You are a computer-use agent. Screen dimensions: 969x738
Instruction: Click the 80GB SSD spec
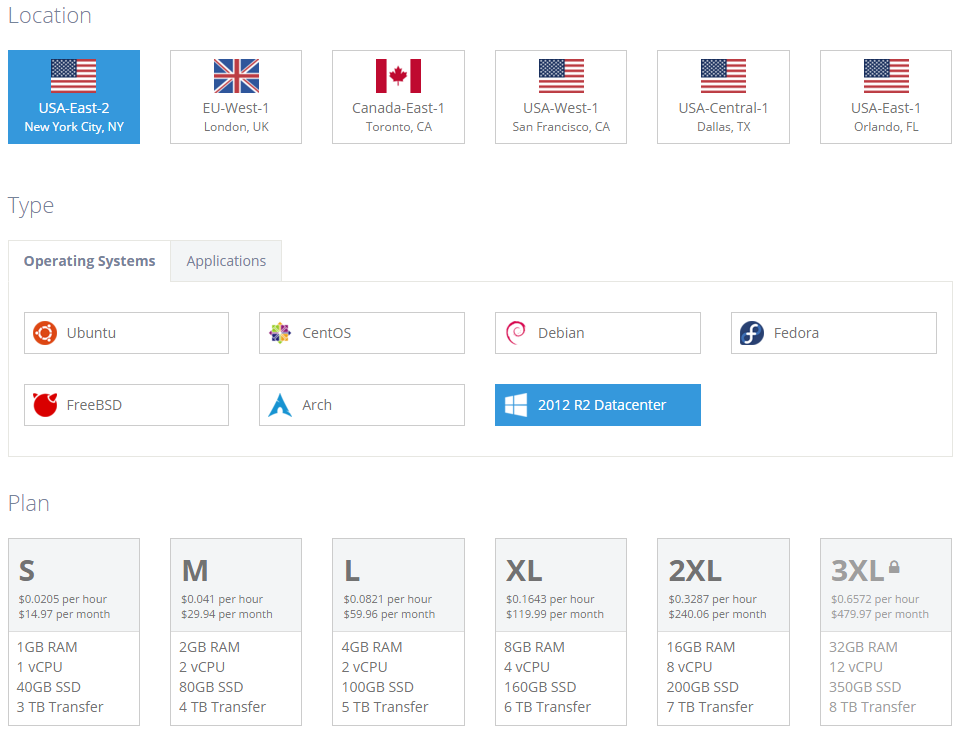point(211,687)
